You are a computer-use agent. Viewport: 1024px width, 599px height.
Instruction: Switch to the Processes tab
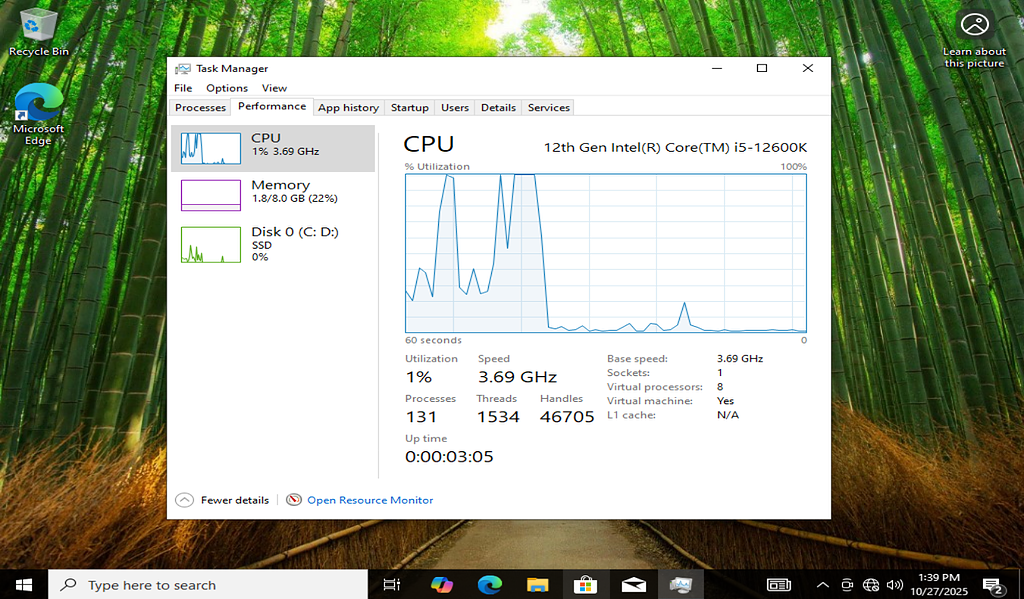[x=200, y=108]
